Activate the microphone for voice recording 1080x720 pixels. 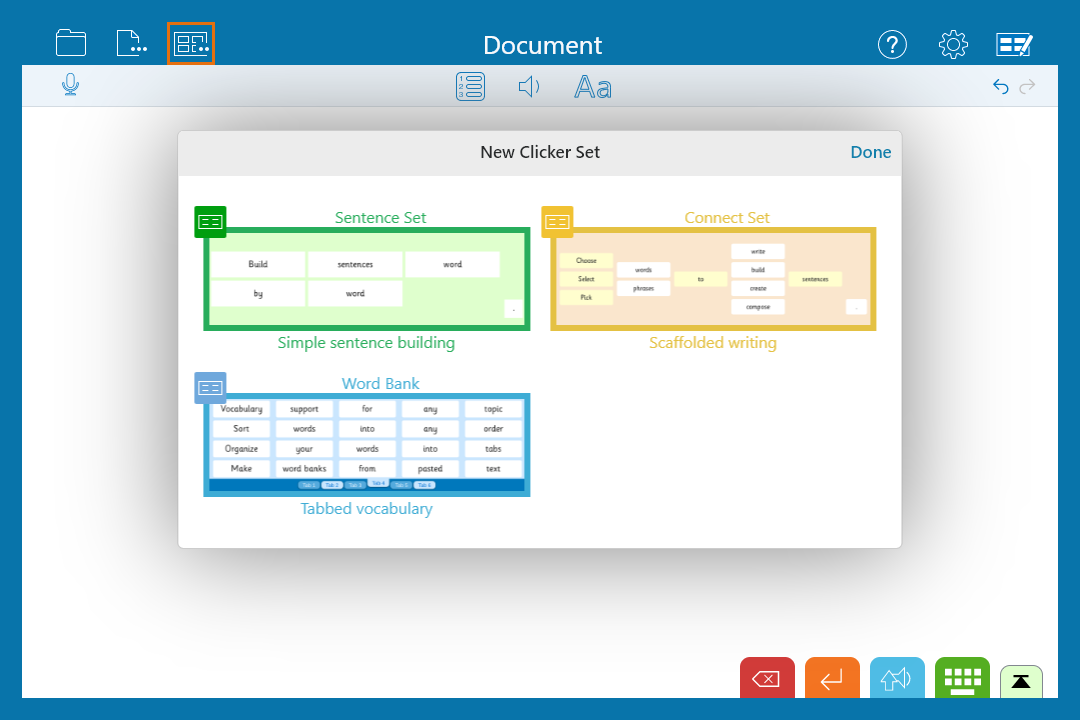pos(70,86)
